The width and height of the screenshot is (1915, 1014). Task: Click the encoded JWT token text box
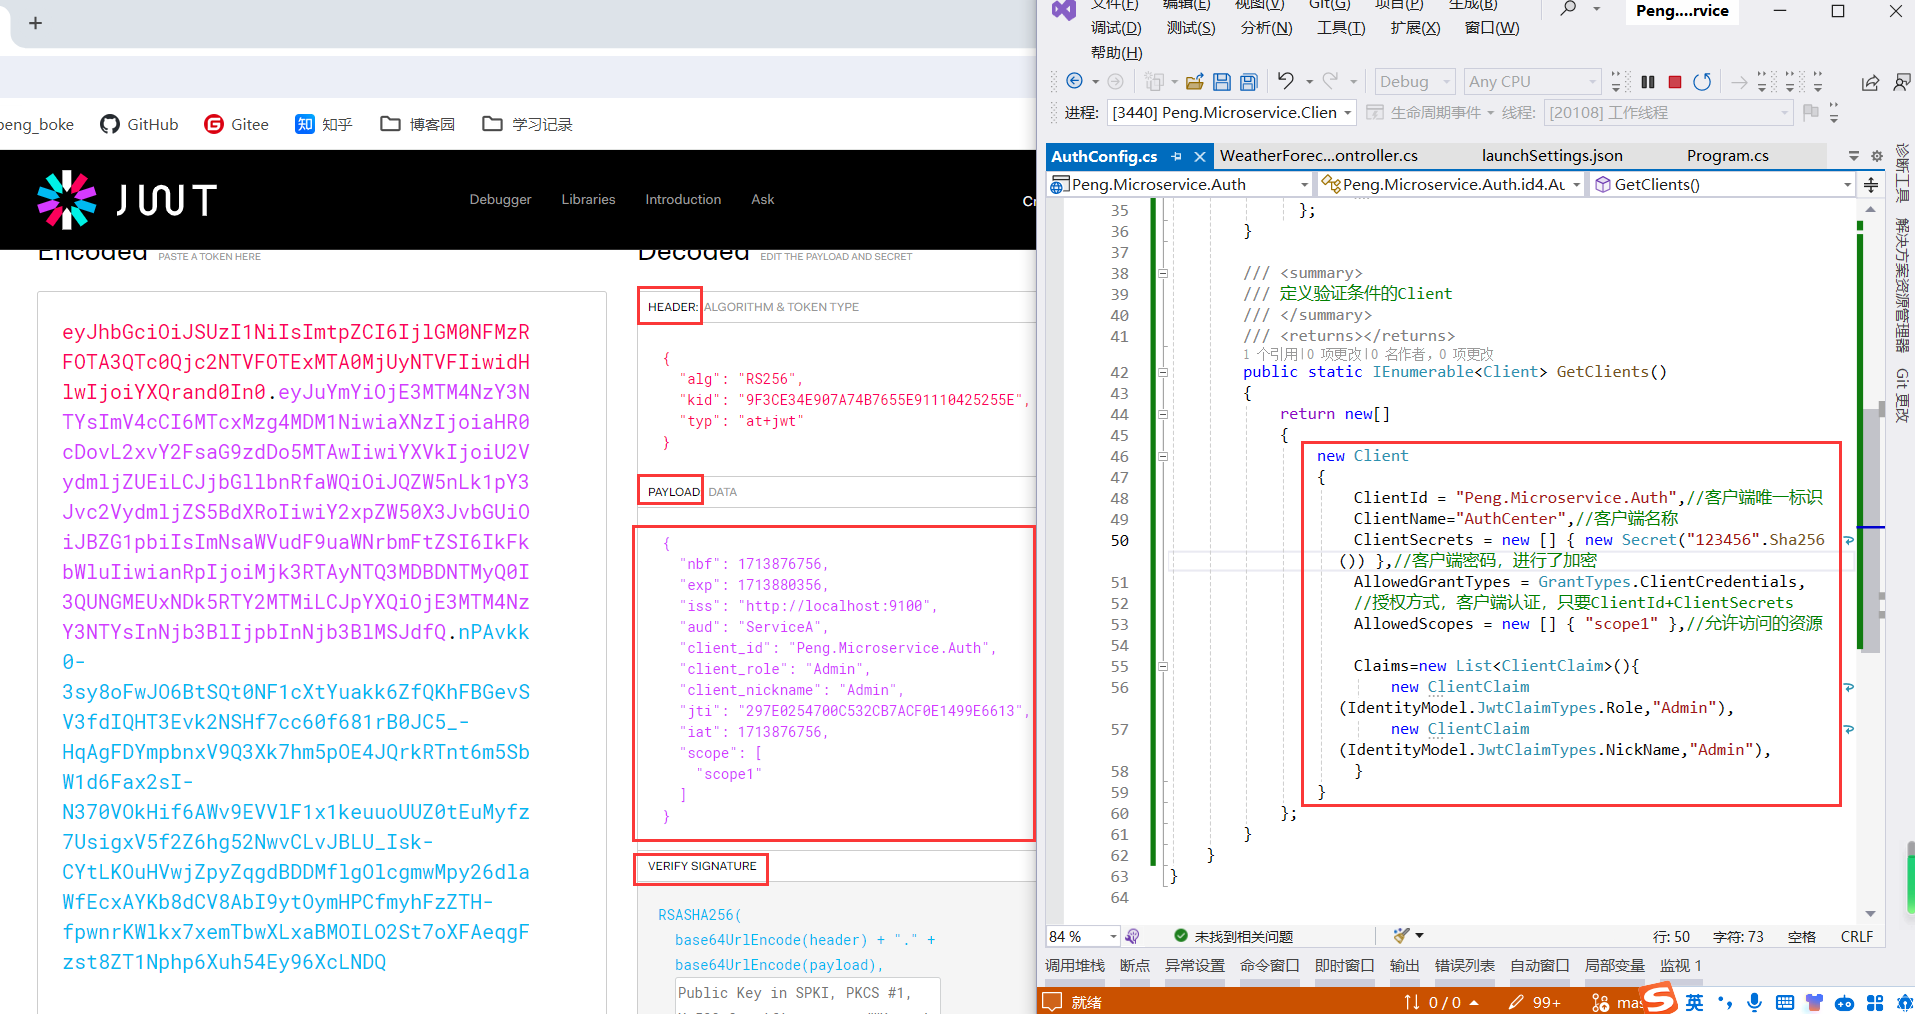click(x=322, y=652)
